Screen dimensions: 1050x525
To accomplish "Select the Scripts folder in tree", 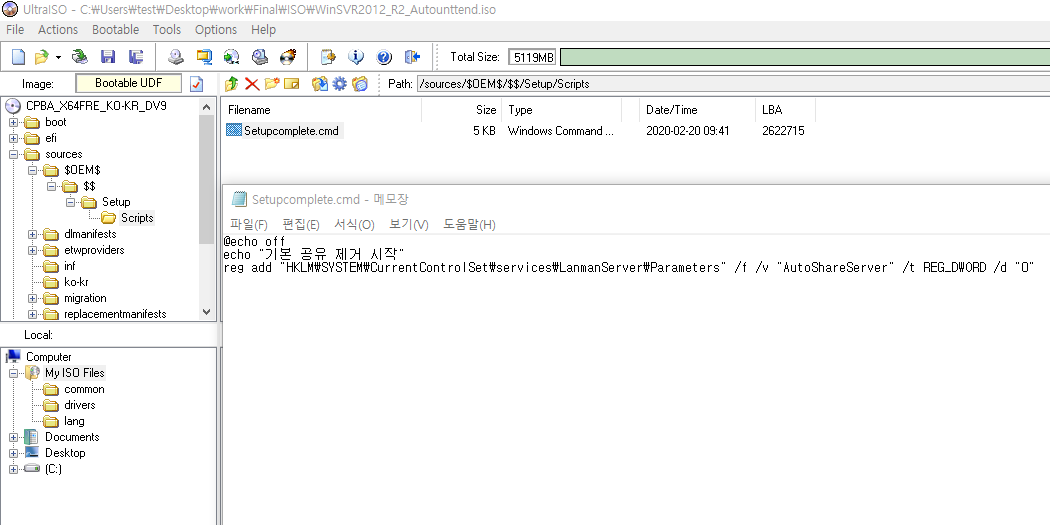I will click(x=137, y=218).
